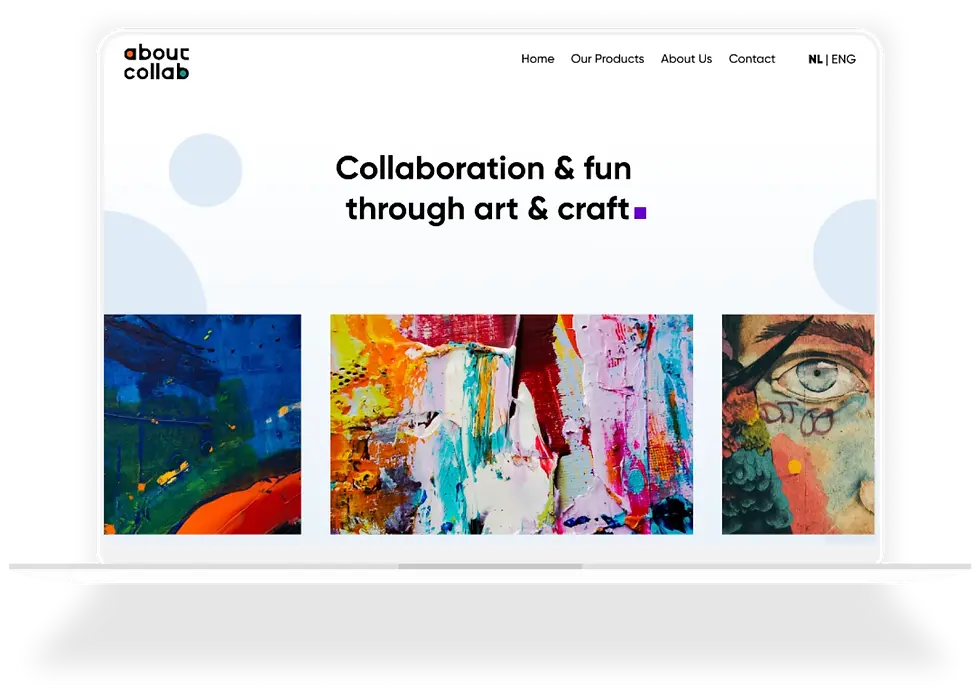Click the orange dot in about logo
This screenshot has height=695, width=980.
pyautogui.click(x=129, y=54)
